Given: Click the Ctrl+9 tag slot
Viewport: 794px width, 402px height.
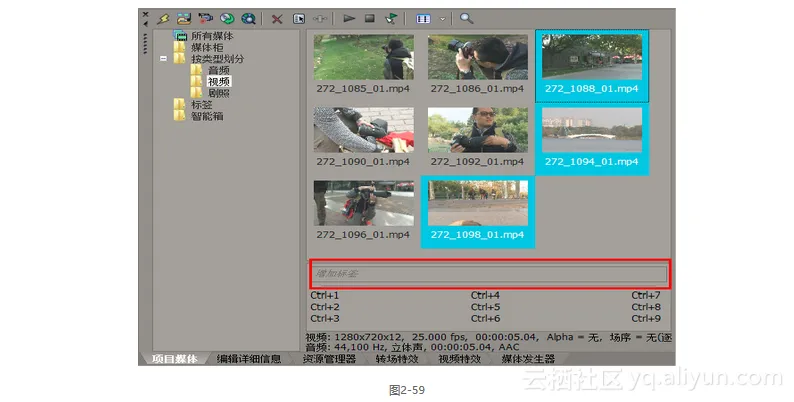Looking at the screenshot, I should tap(646, 318).
